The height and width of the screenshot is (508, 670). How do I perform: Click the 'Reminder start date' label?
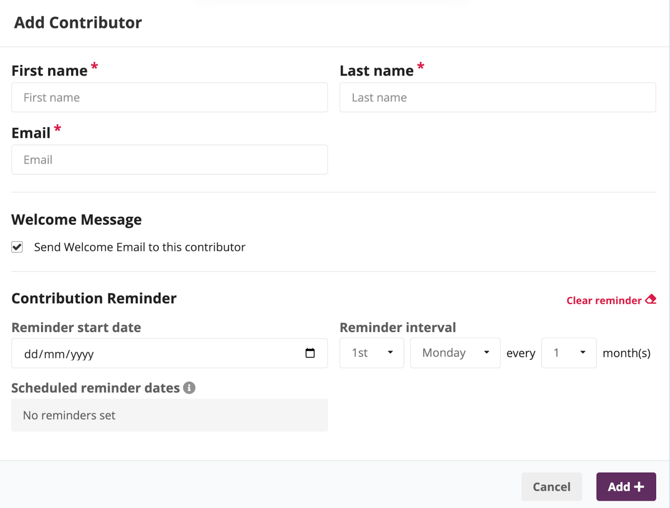click(76, 327)
